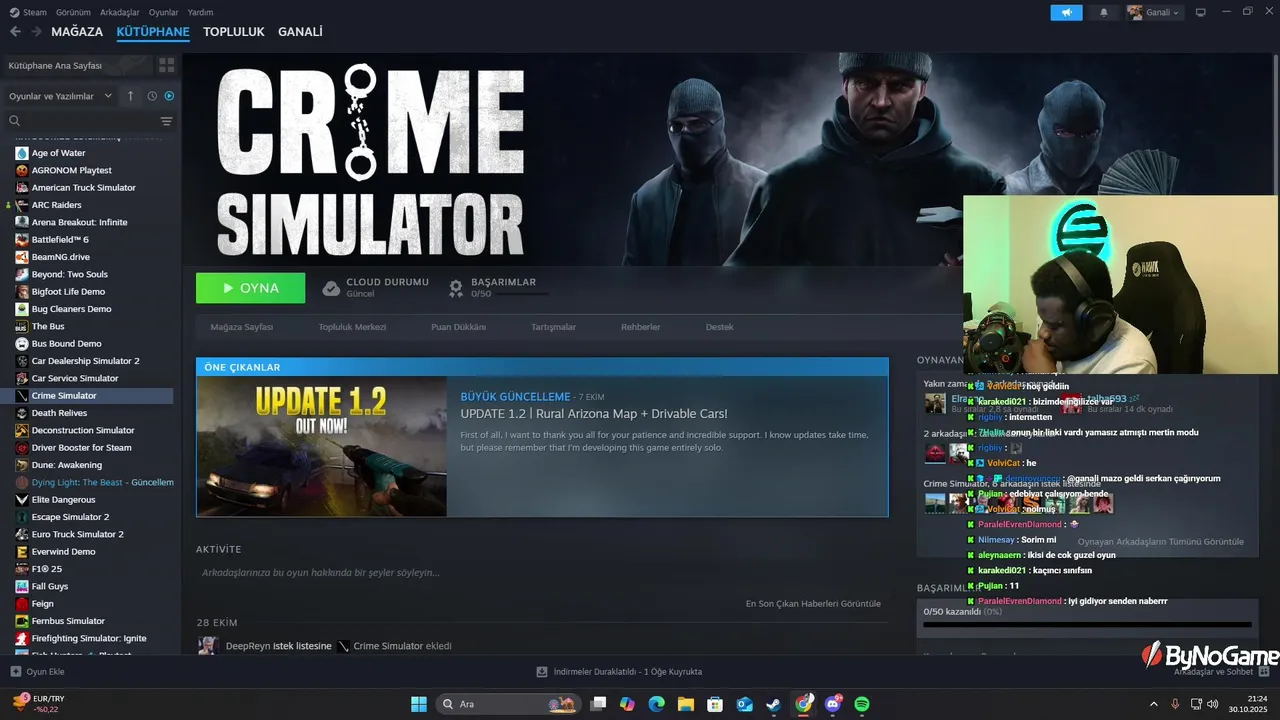This screenshot has width=1280, height=720.
Task: Click the Fall Guys game icon
Action: [22, 586]
